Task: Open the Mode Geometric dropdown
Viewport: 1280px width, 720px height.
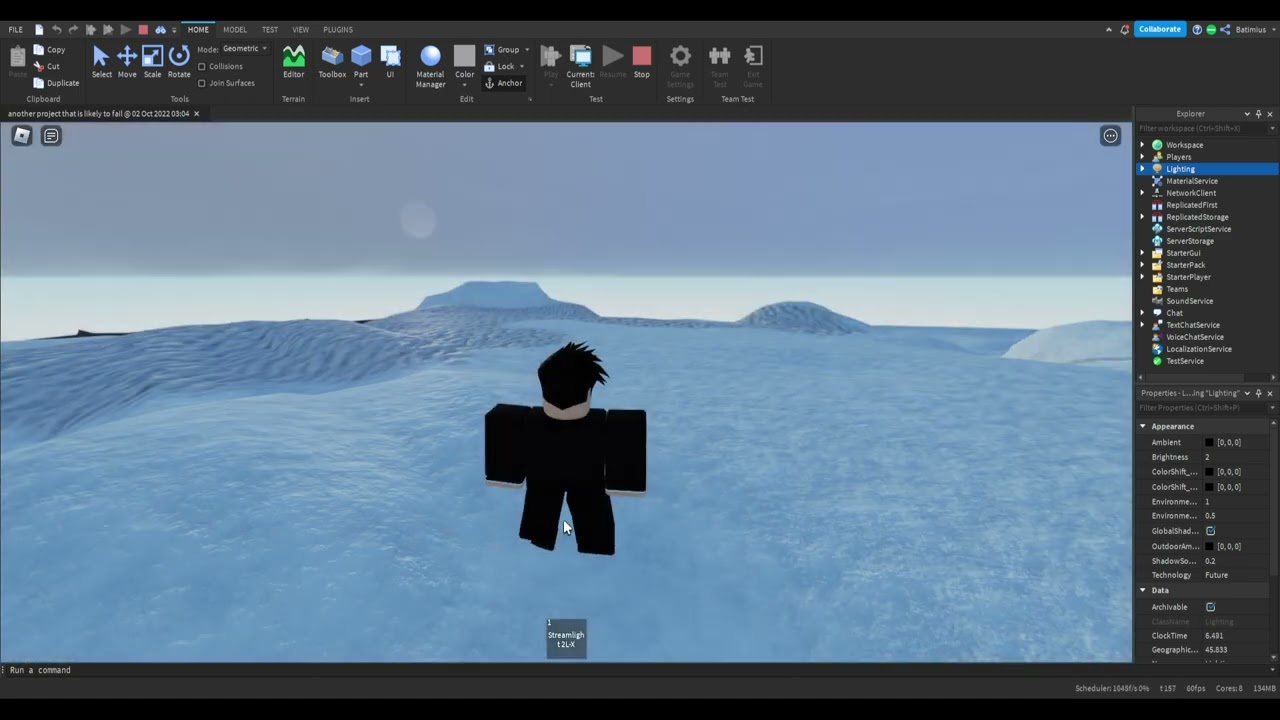Action: (245, 49)
